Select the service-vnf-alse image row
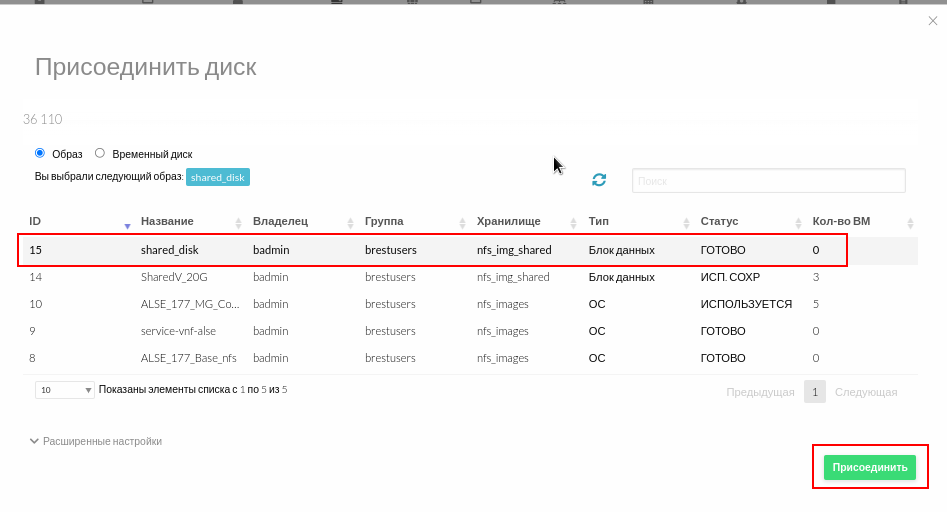The width and height of the screenshot is (947, 512). click(x=178, y=331)
